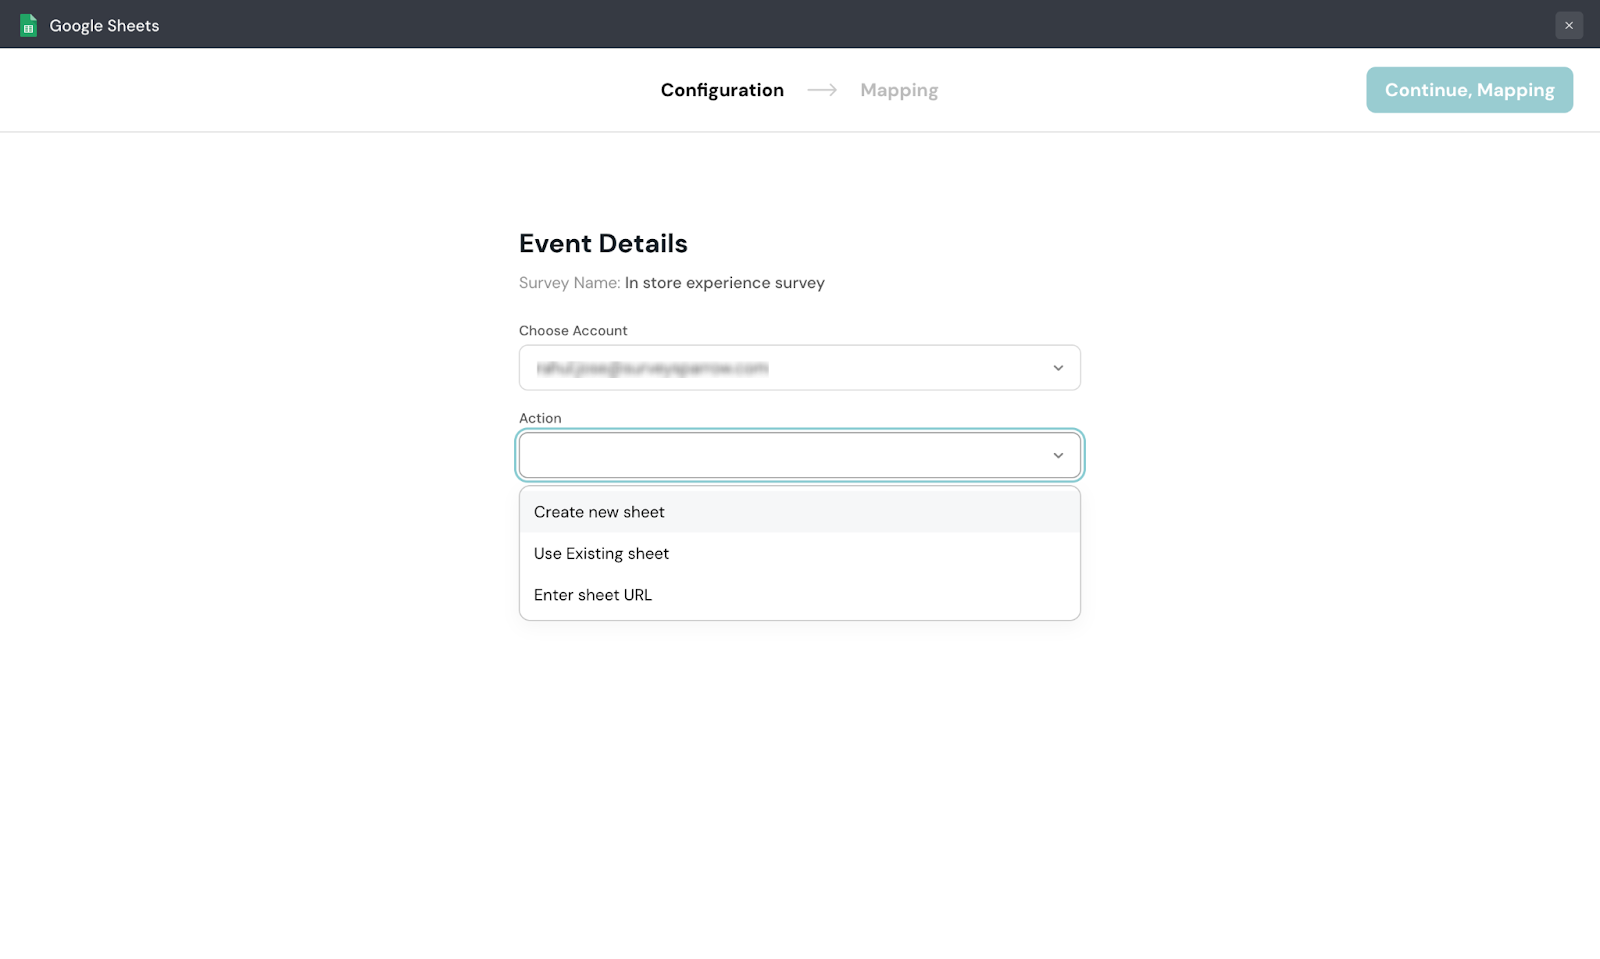Switch to the Configuration step

pyautogui.click(x=722, y=90)
